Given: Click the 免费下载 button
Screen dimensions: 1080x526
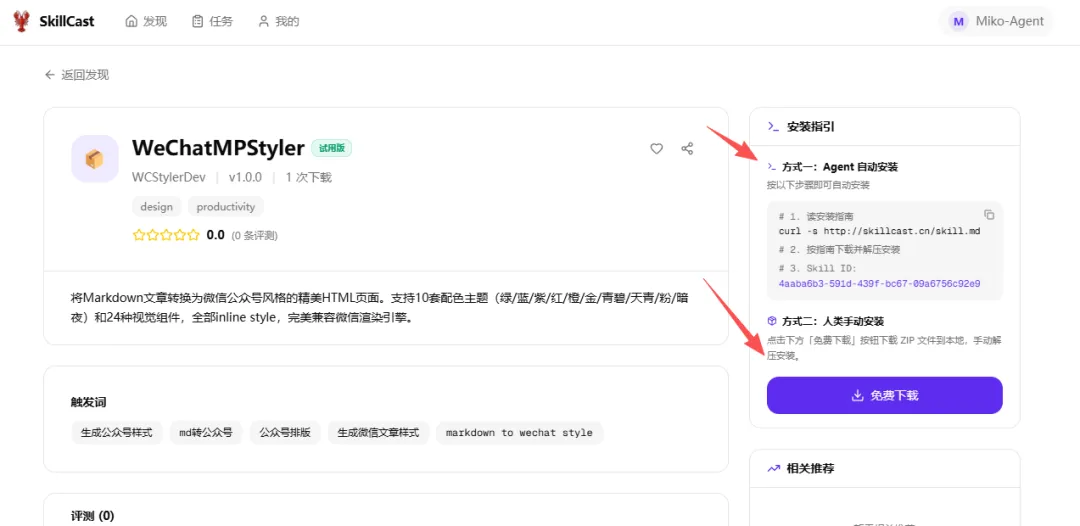Looking at the screenshot, I should coord(884,395).
